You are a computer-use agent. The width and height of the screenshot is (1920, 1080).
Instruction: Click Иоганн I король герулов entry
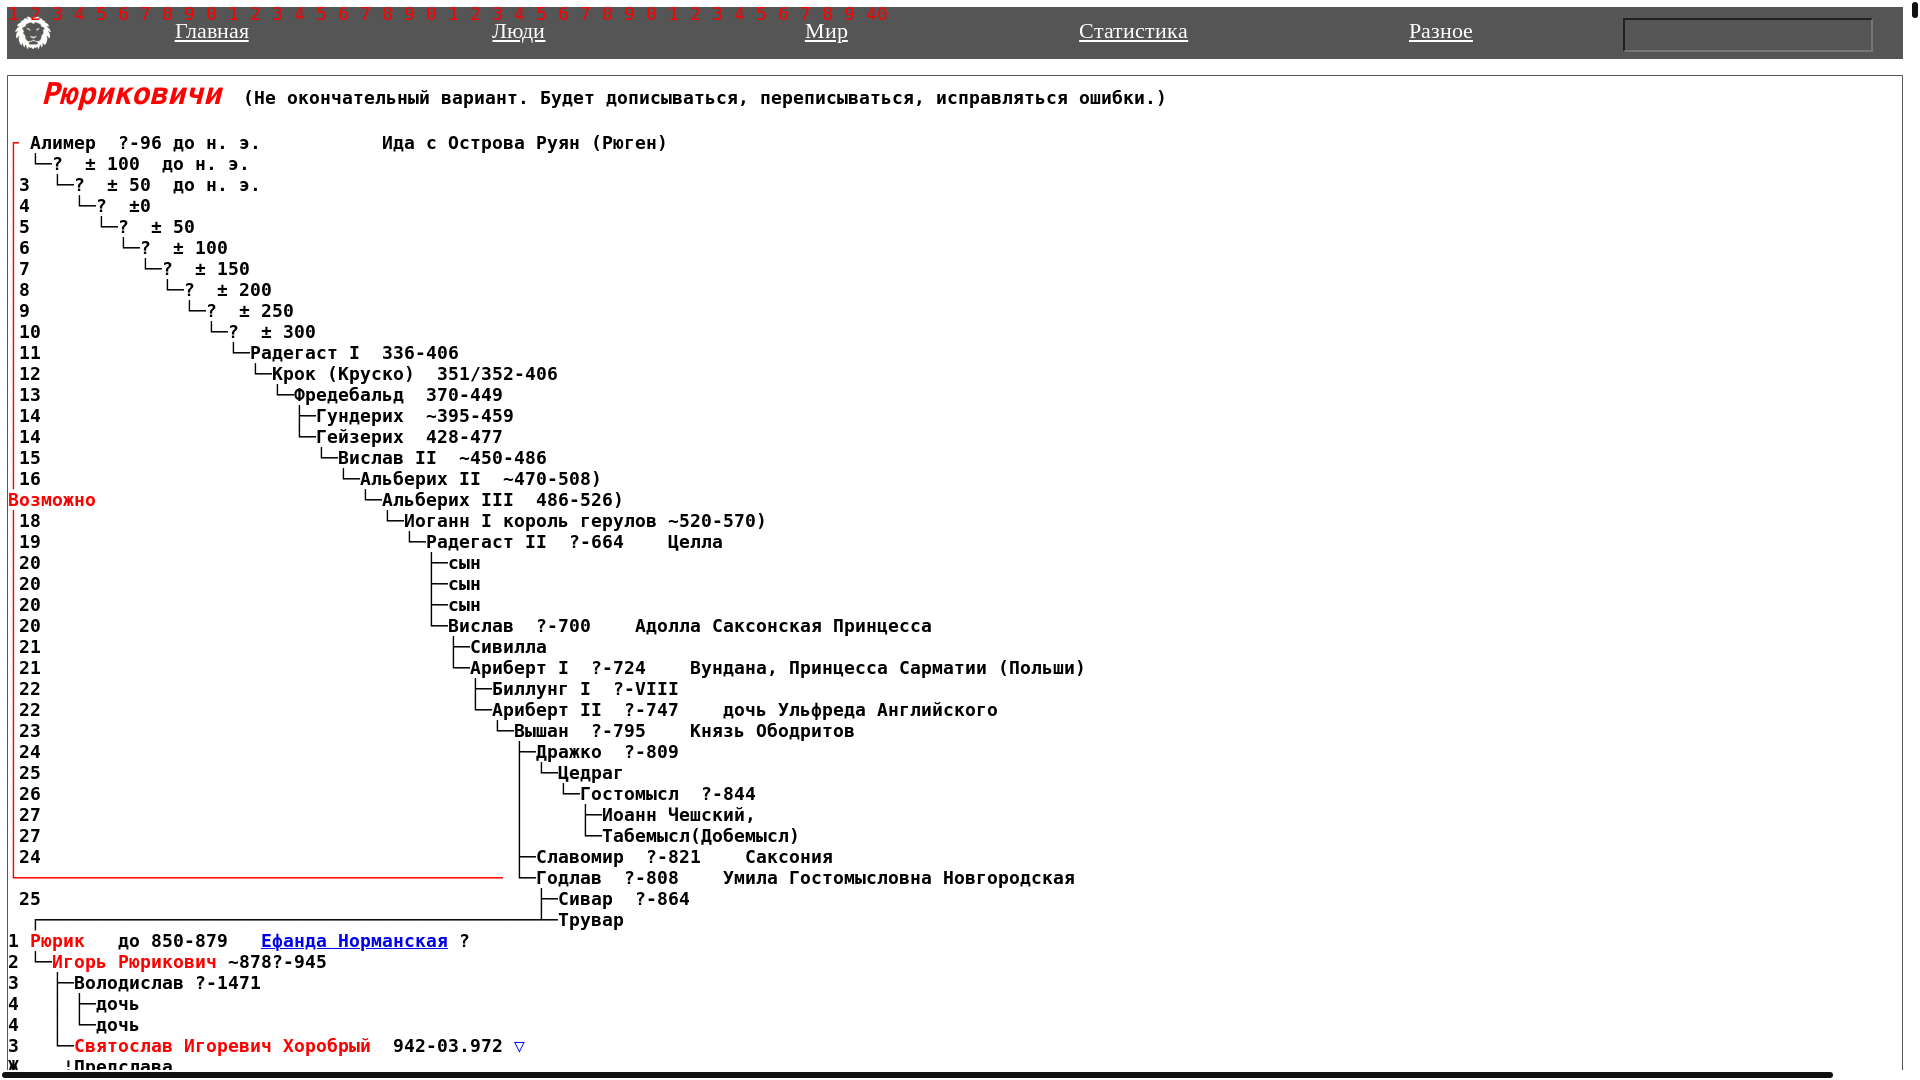(585, 521)
